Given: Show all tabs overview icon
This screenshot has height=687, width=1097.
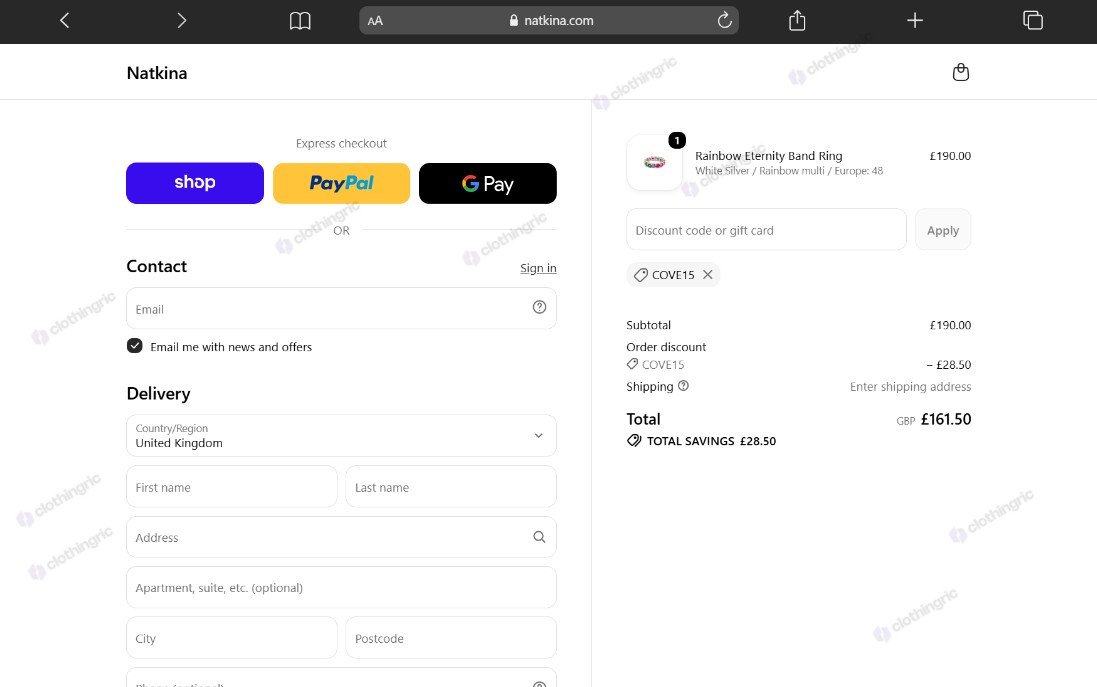Looking at the screenshot, I should click(x=1033, y=20).
